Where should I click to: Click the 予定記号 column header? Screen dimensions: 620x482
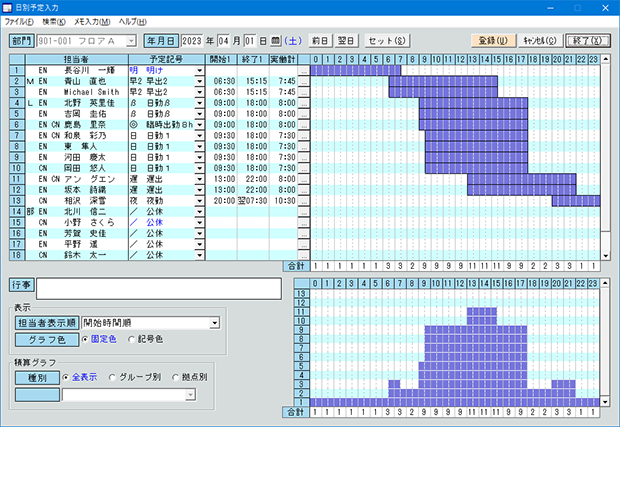coord(166,59)
